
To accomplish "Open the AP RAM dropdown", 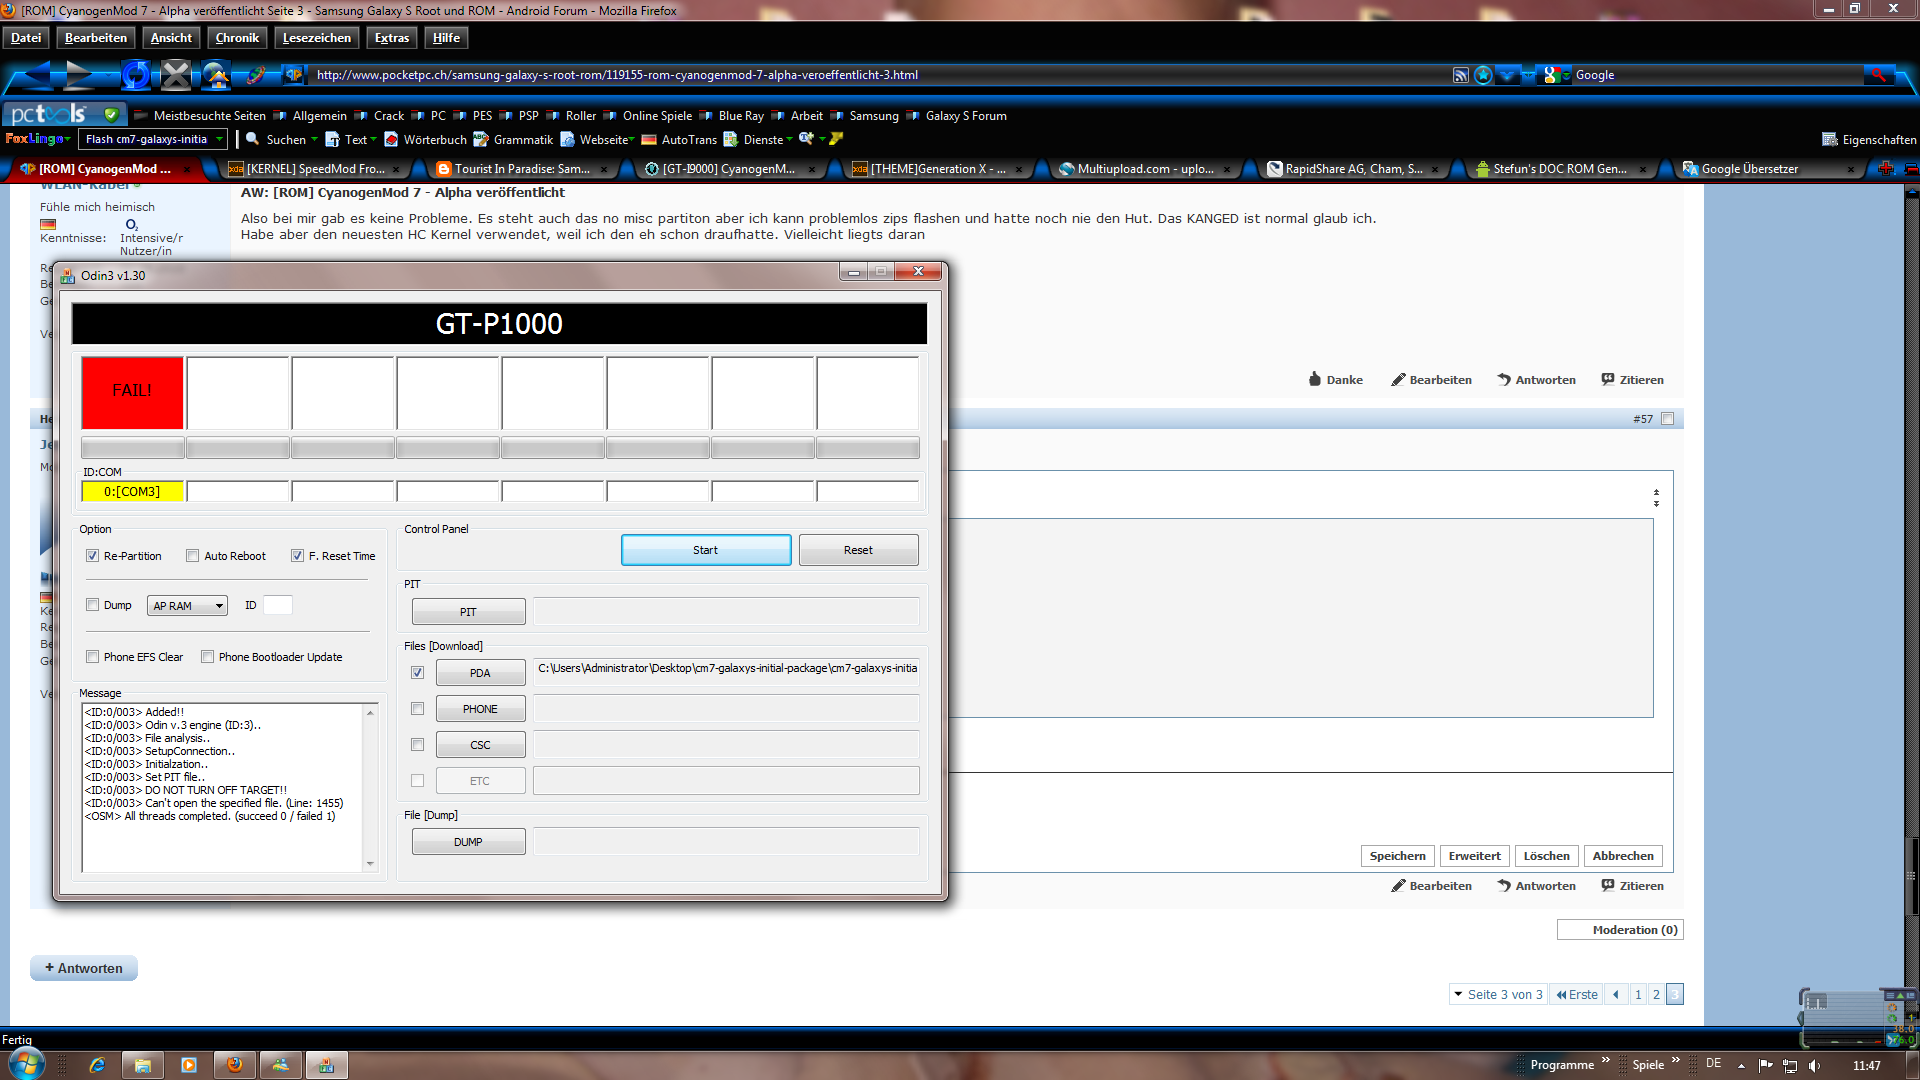I will 187,606.
